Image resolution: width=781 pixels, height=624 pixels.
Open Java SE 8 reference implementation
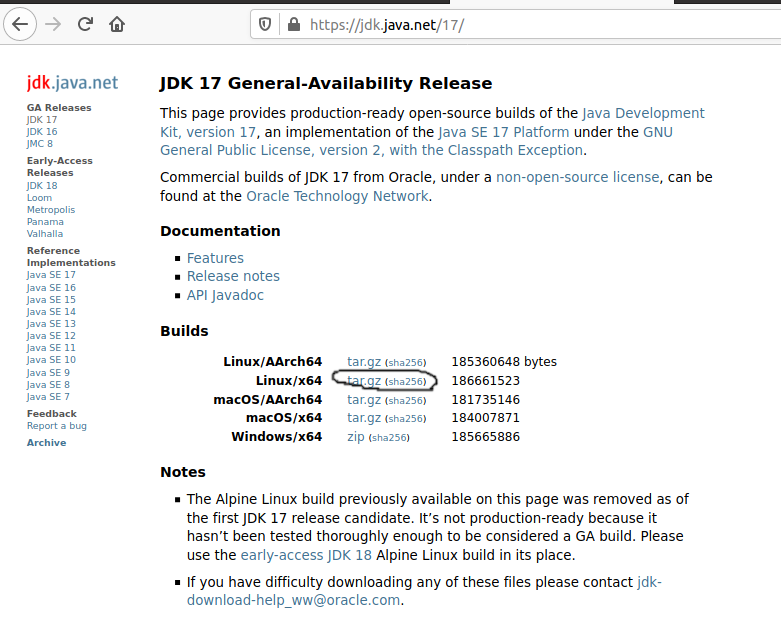pyautogui.click(x=48, y=384)
